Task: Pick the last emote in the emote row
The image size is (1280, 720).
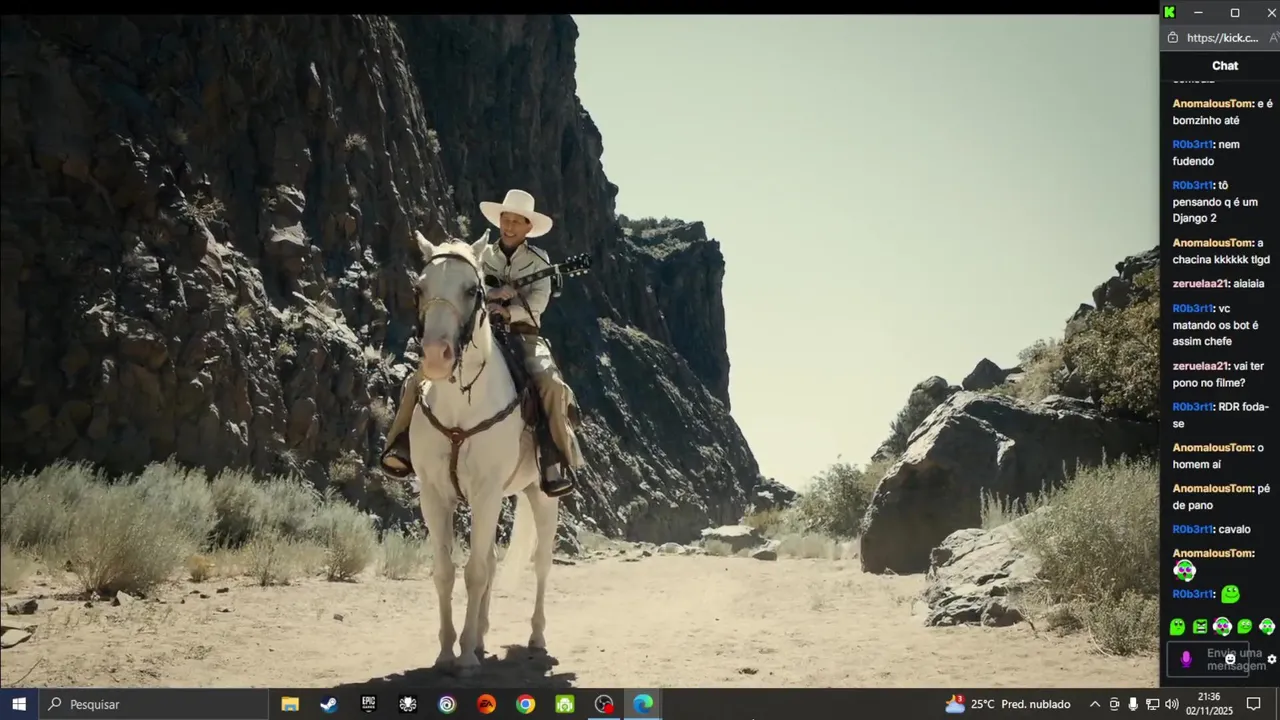Action: click(1267, 627)
